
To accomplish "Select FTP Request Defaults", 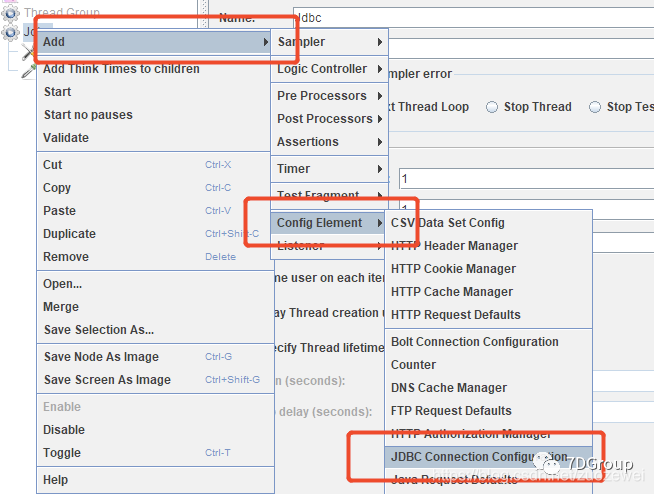I will click(x=489, y=411).
